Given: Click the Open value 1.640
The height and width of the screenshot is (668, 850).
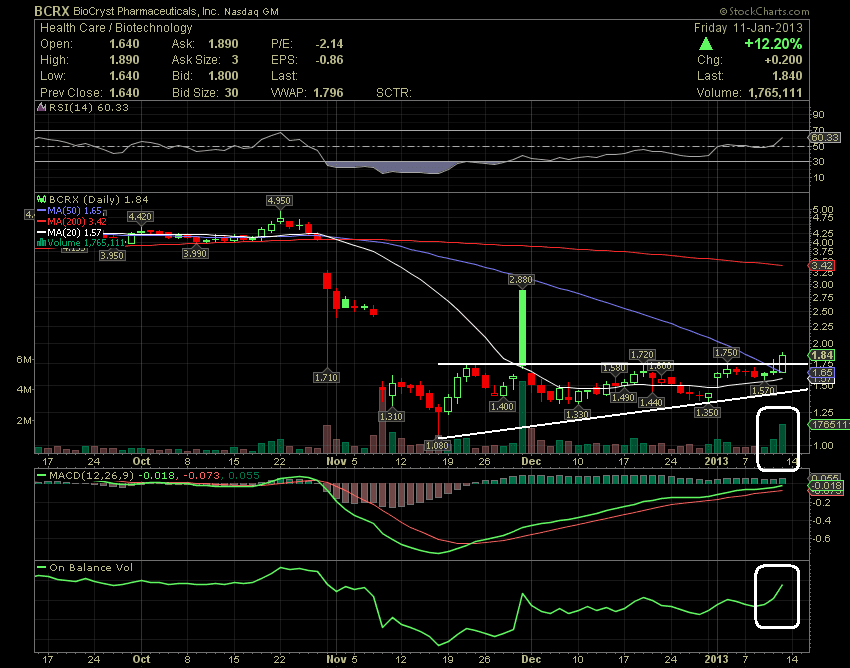Looking at the screenshot, I should tap(124, 44).
